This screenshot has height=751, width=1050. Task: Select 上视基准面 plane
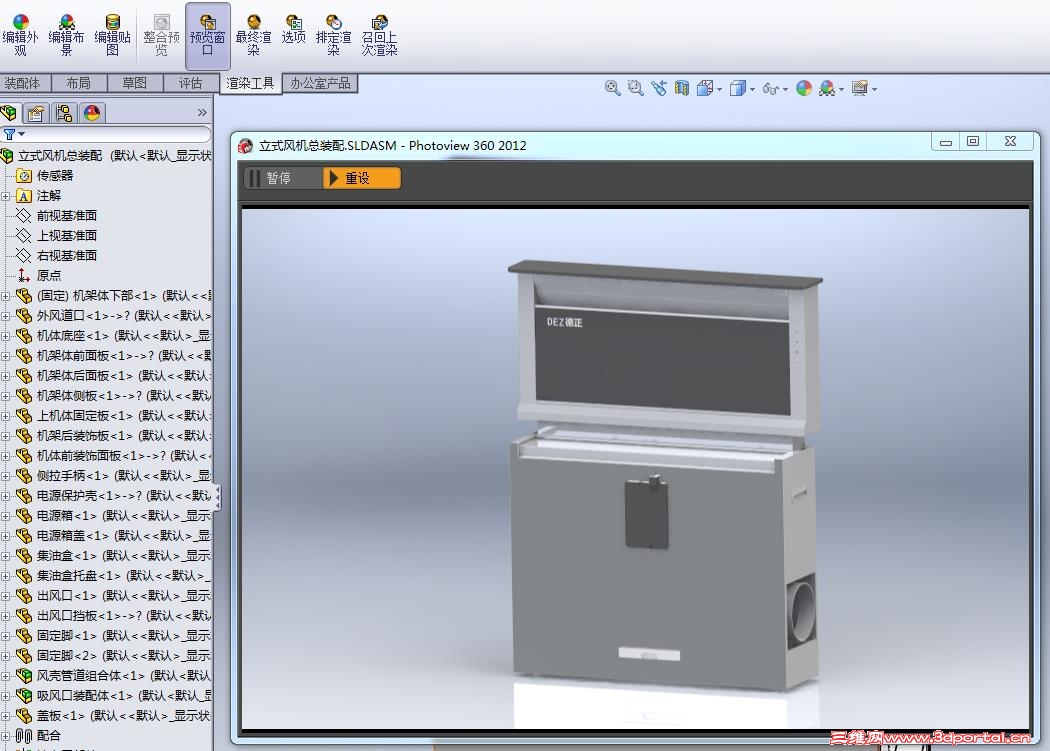[66, 236]
